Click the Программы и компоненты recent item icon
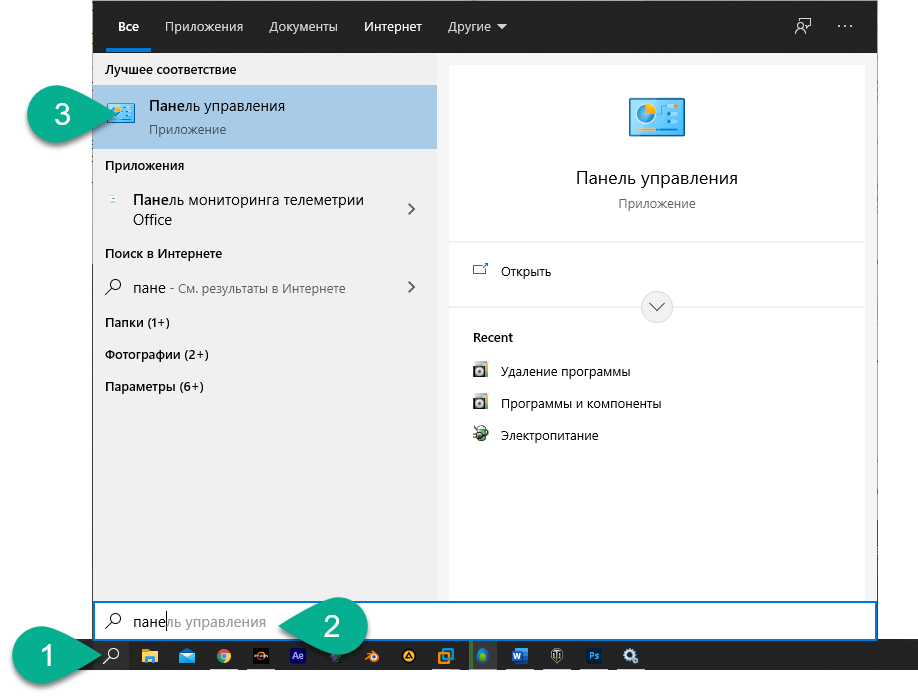918x696 pixels. pyautogui.click(x=480, y=402)
